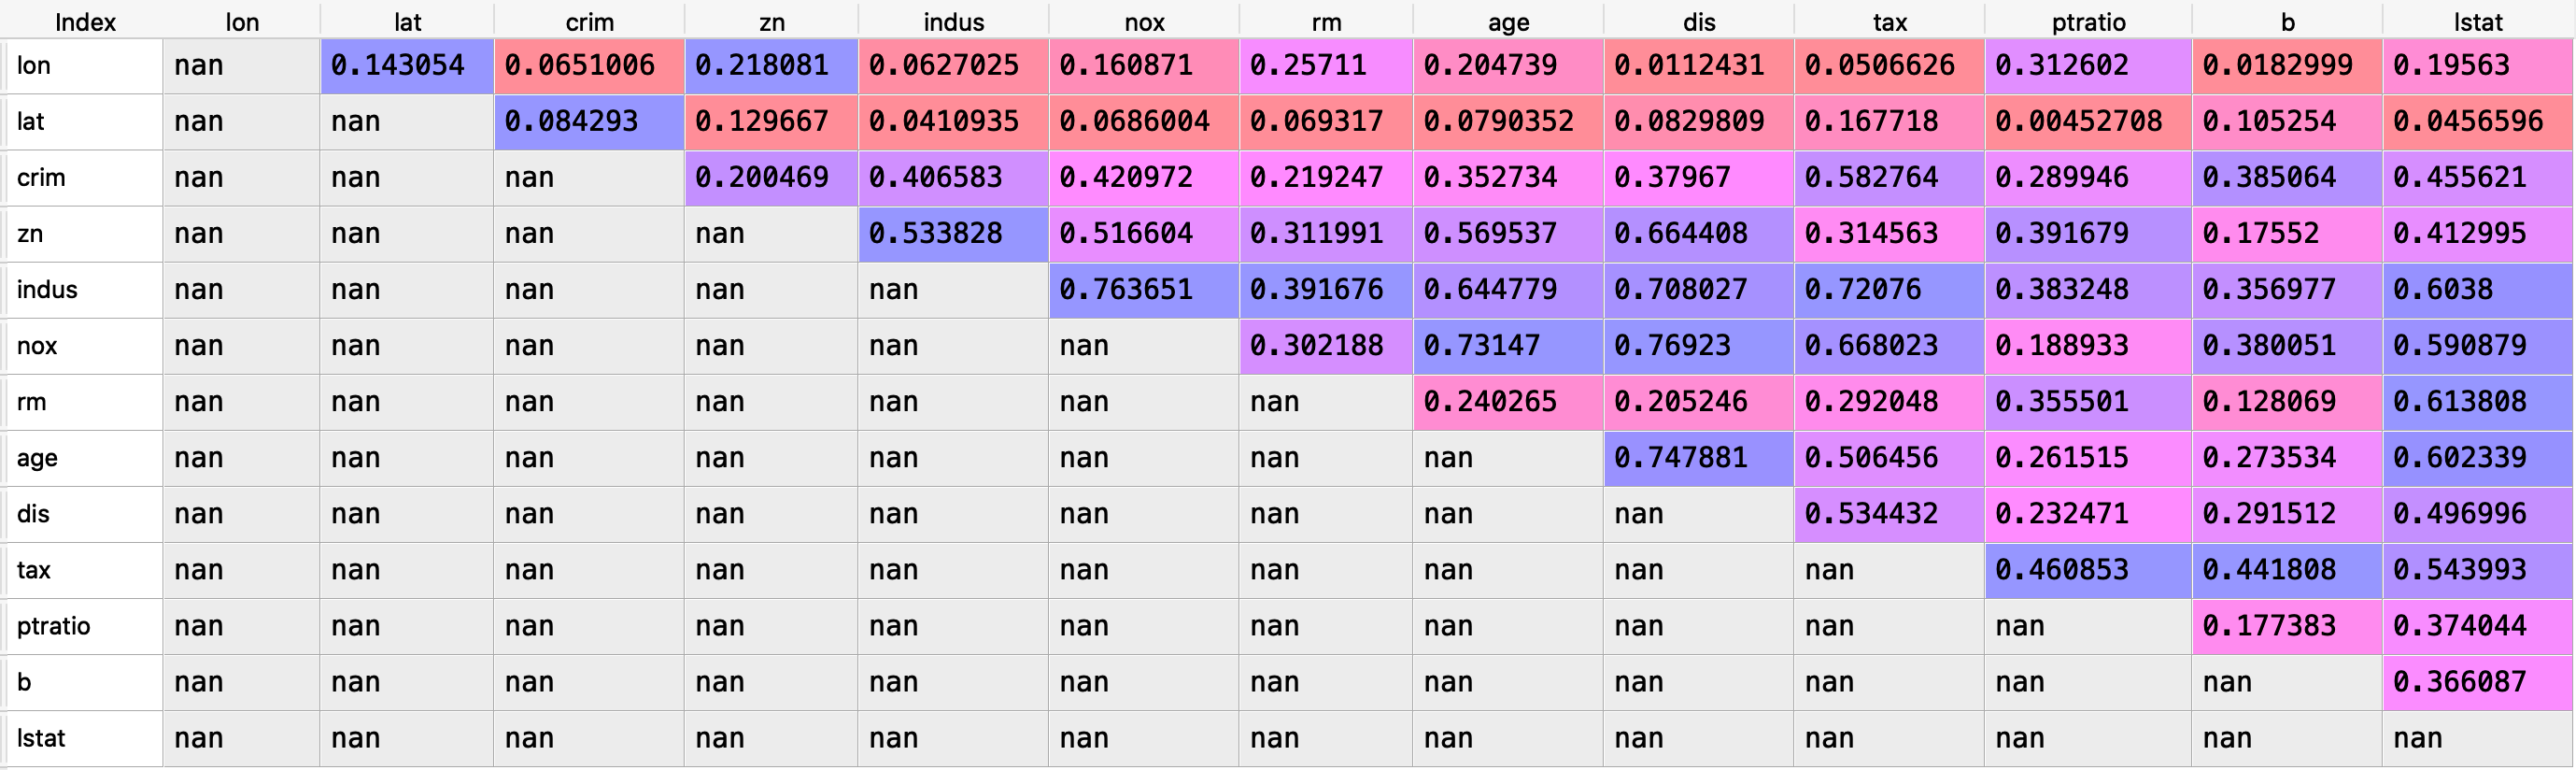2576x770 pixels.
Task: Select cell with value 0.602339
Action: click(2478, 458)
